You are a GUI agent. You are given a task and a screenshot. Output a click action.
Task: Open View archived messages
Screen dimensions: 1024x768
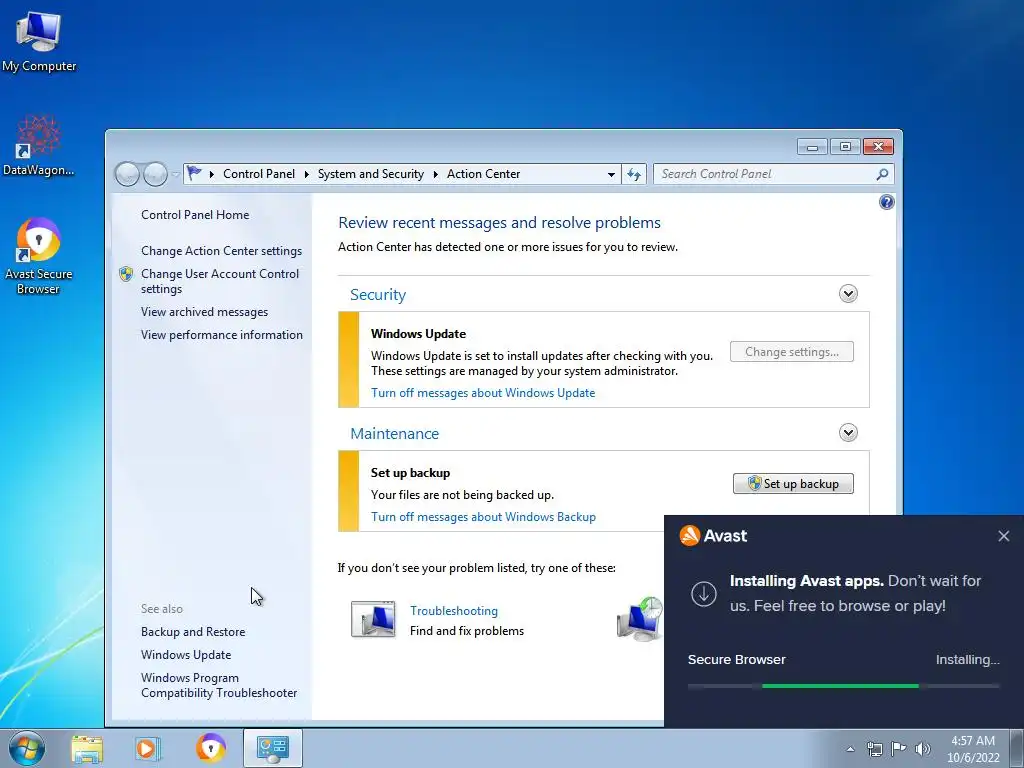point(204,312)
